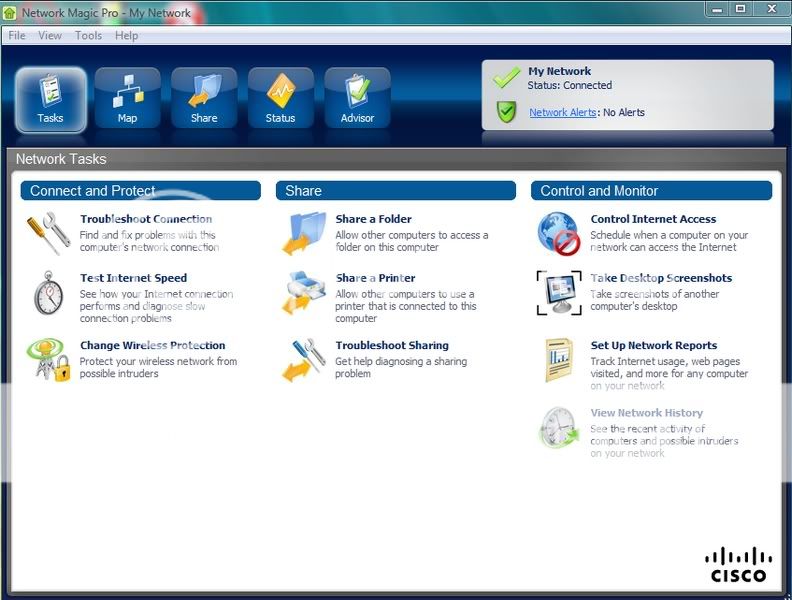
Task: Click the Cisco logo
Action: click(x=738, y=565)
